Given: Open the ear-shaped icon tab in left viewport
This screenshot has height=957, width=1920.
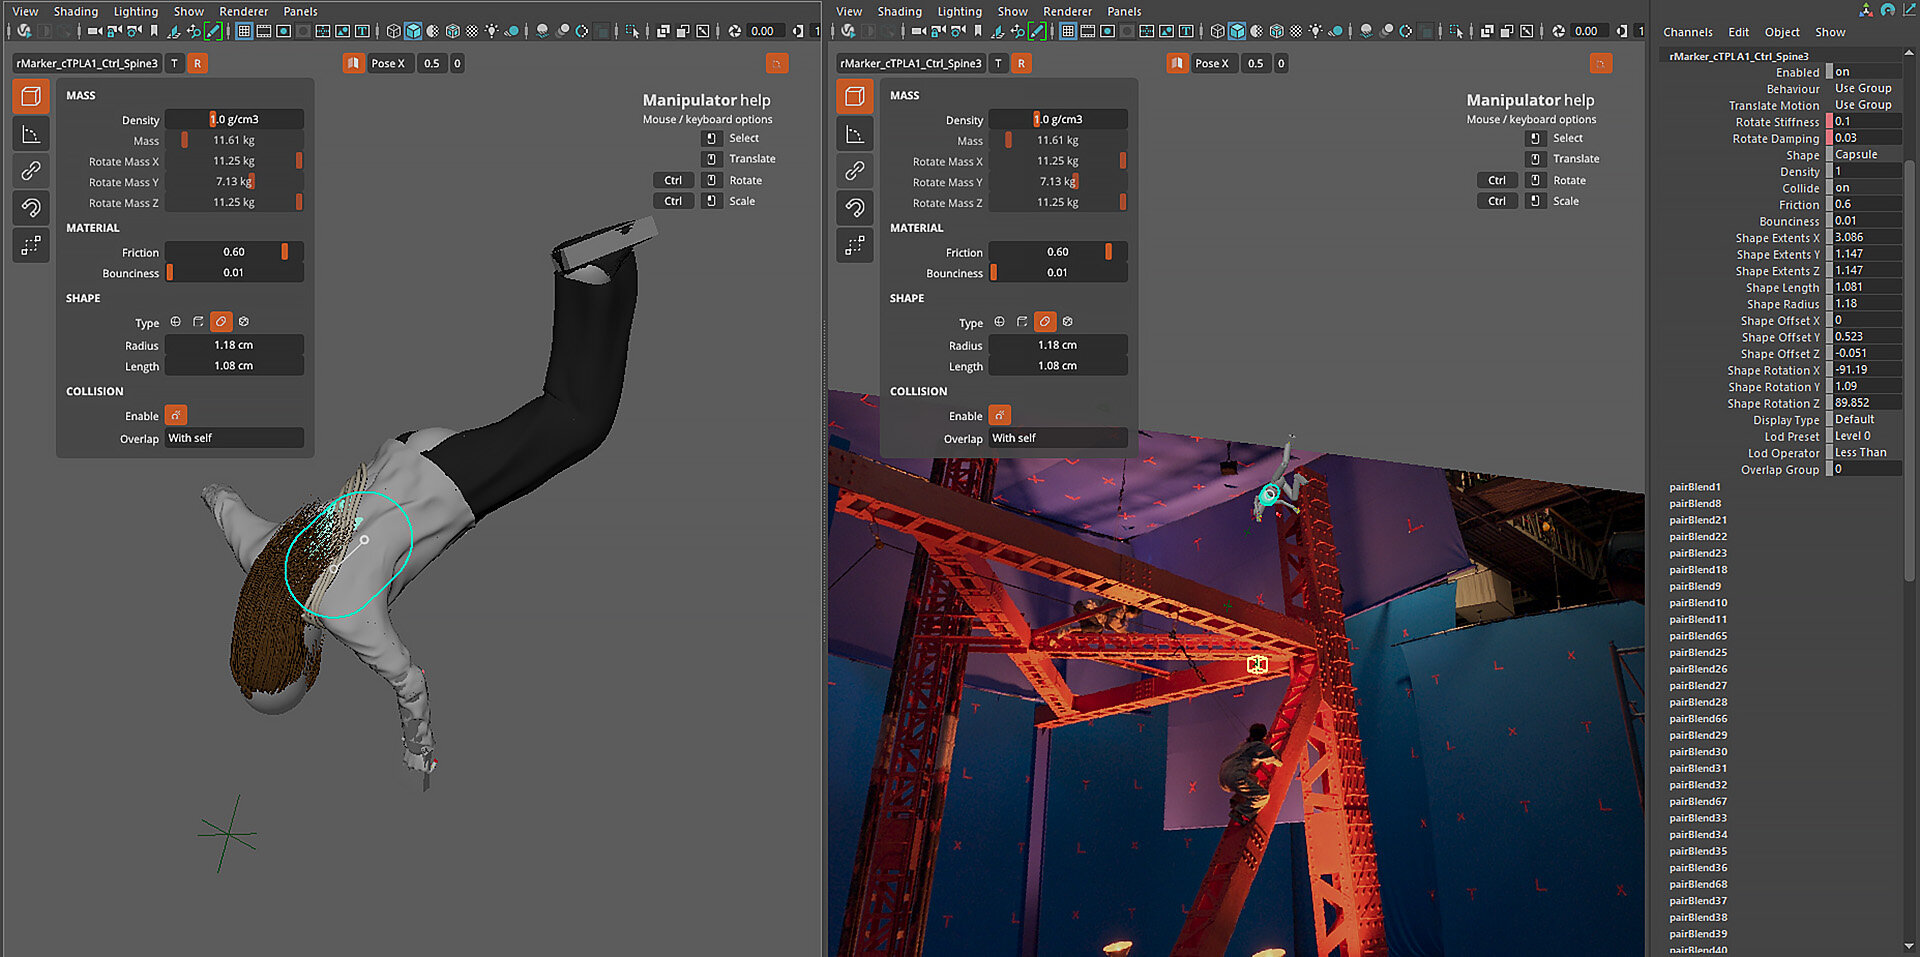Looking at the screenshot, I should [x=31, y=208].
